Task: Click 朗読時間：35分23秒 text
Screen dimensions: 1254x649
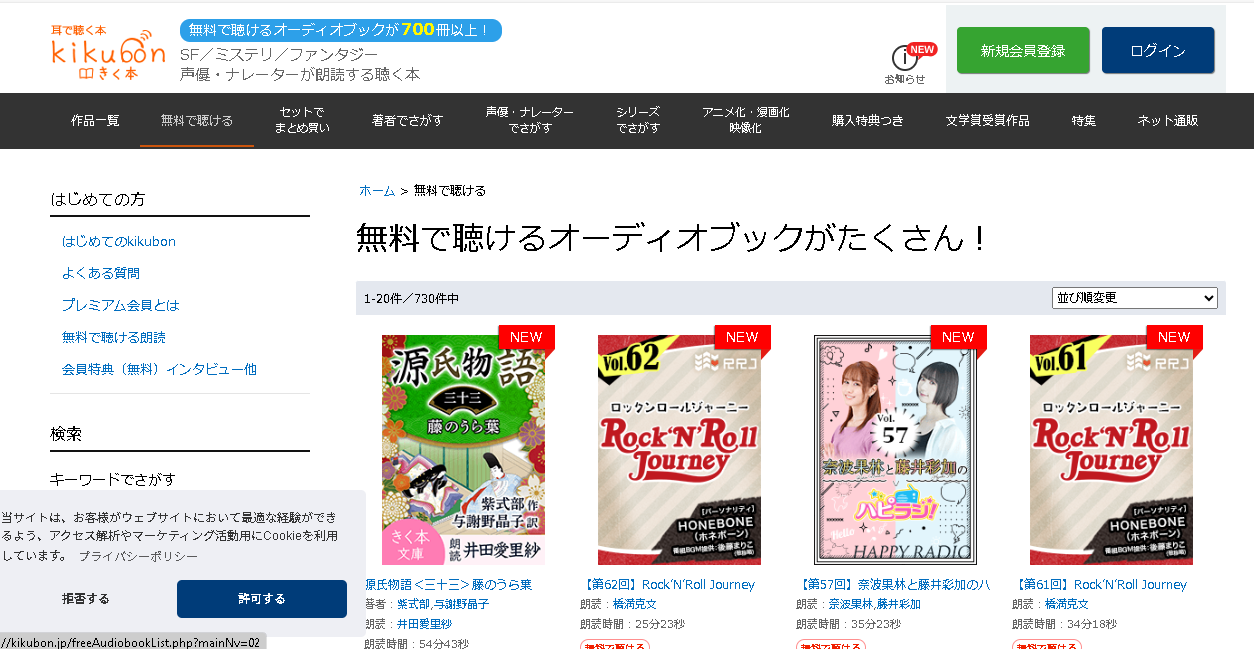Action: click(848, 624)
